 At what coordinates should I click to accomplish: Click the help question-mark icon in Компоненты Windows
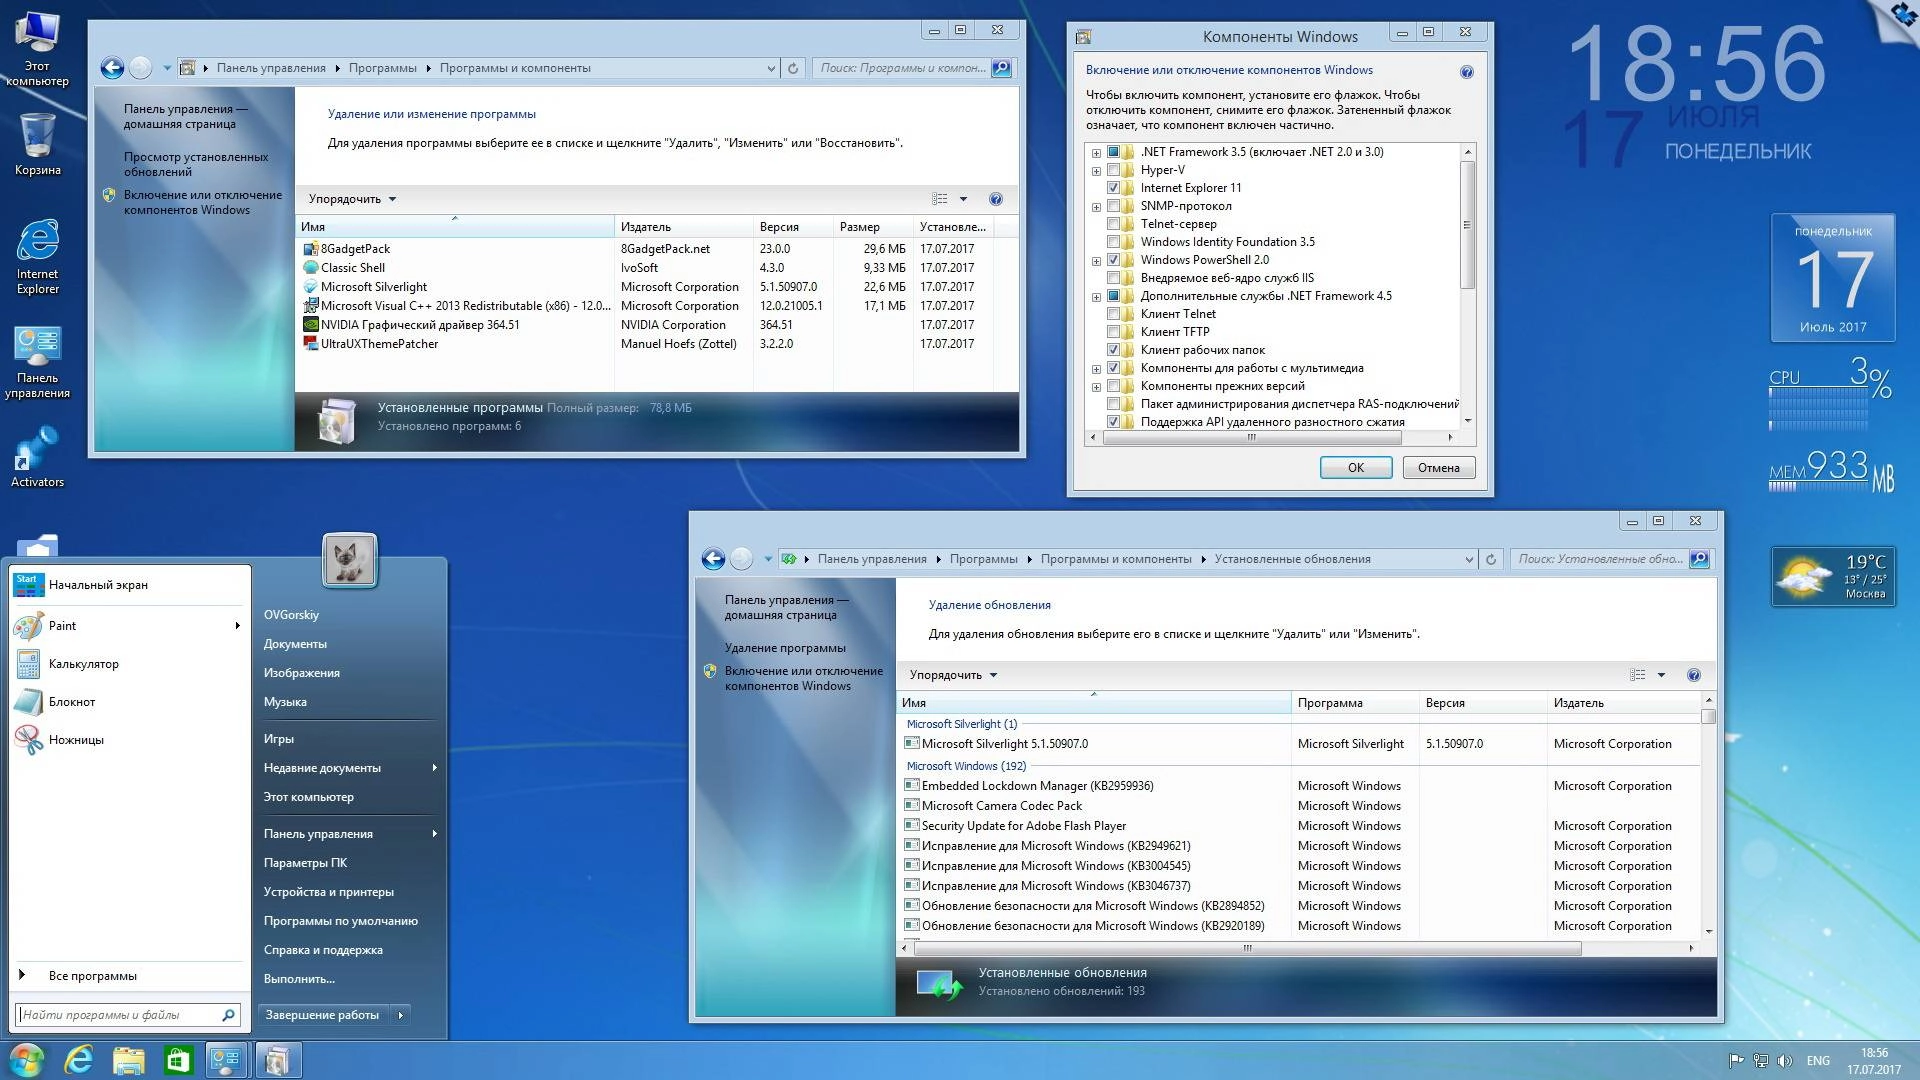click(1466, 71)
